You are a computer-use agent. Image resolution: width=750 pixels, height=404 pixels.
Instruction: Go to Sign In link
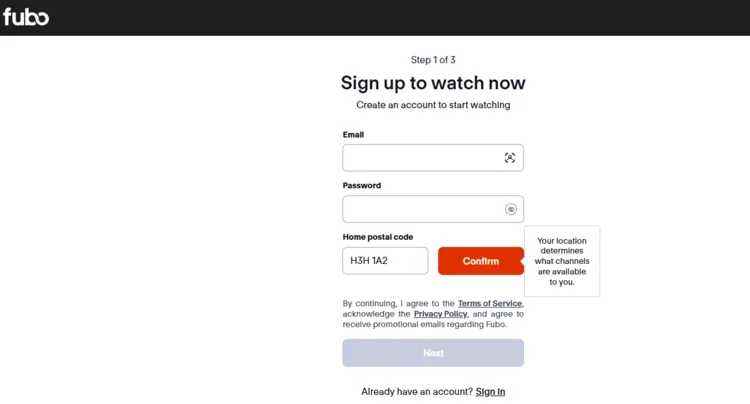pos(490,392)
